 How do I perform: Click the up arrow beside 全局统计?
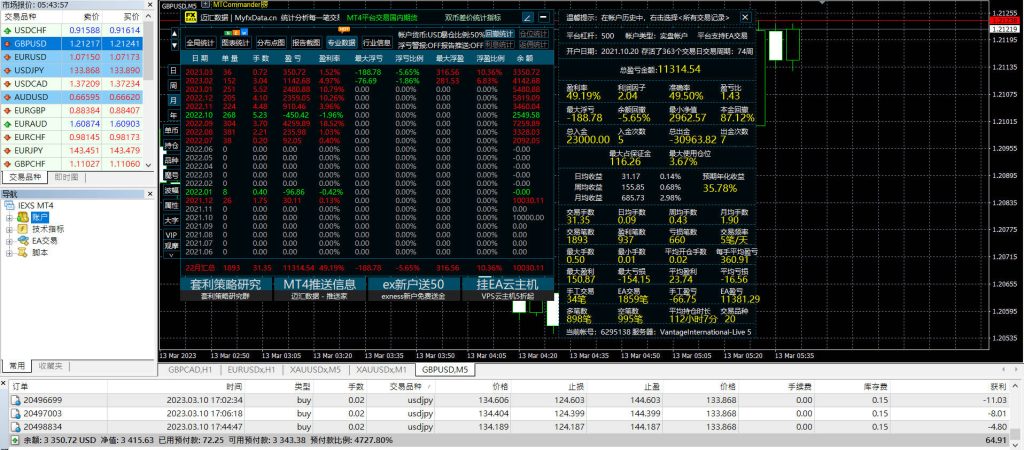[x=174, y=33]
